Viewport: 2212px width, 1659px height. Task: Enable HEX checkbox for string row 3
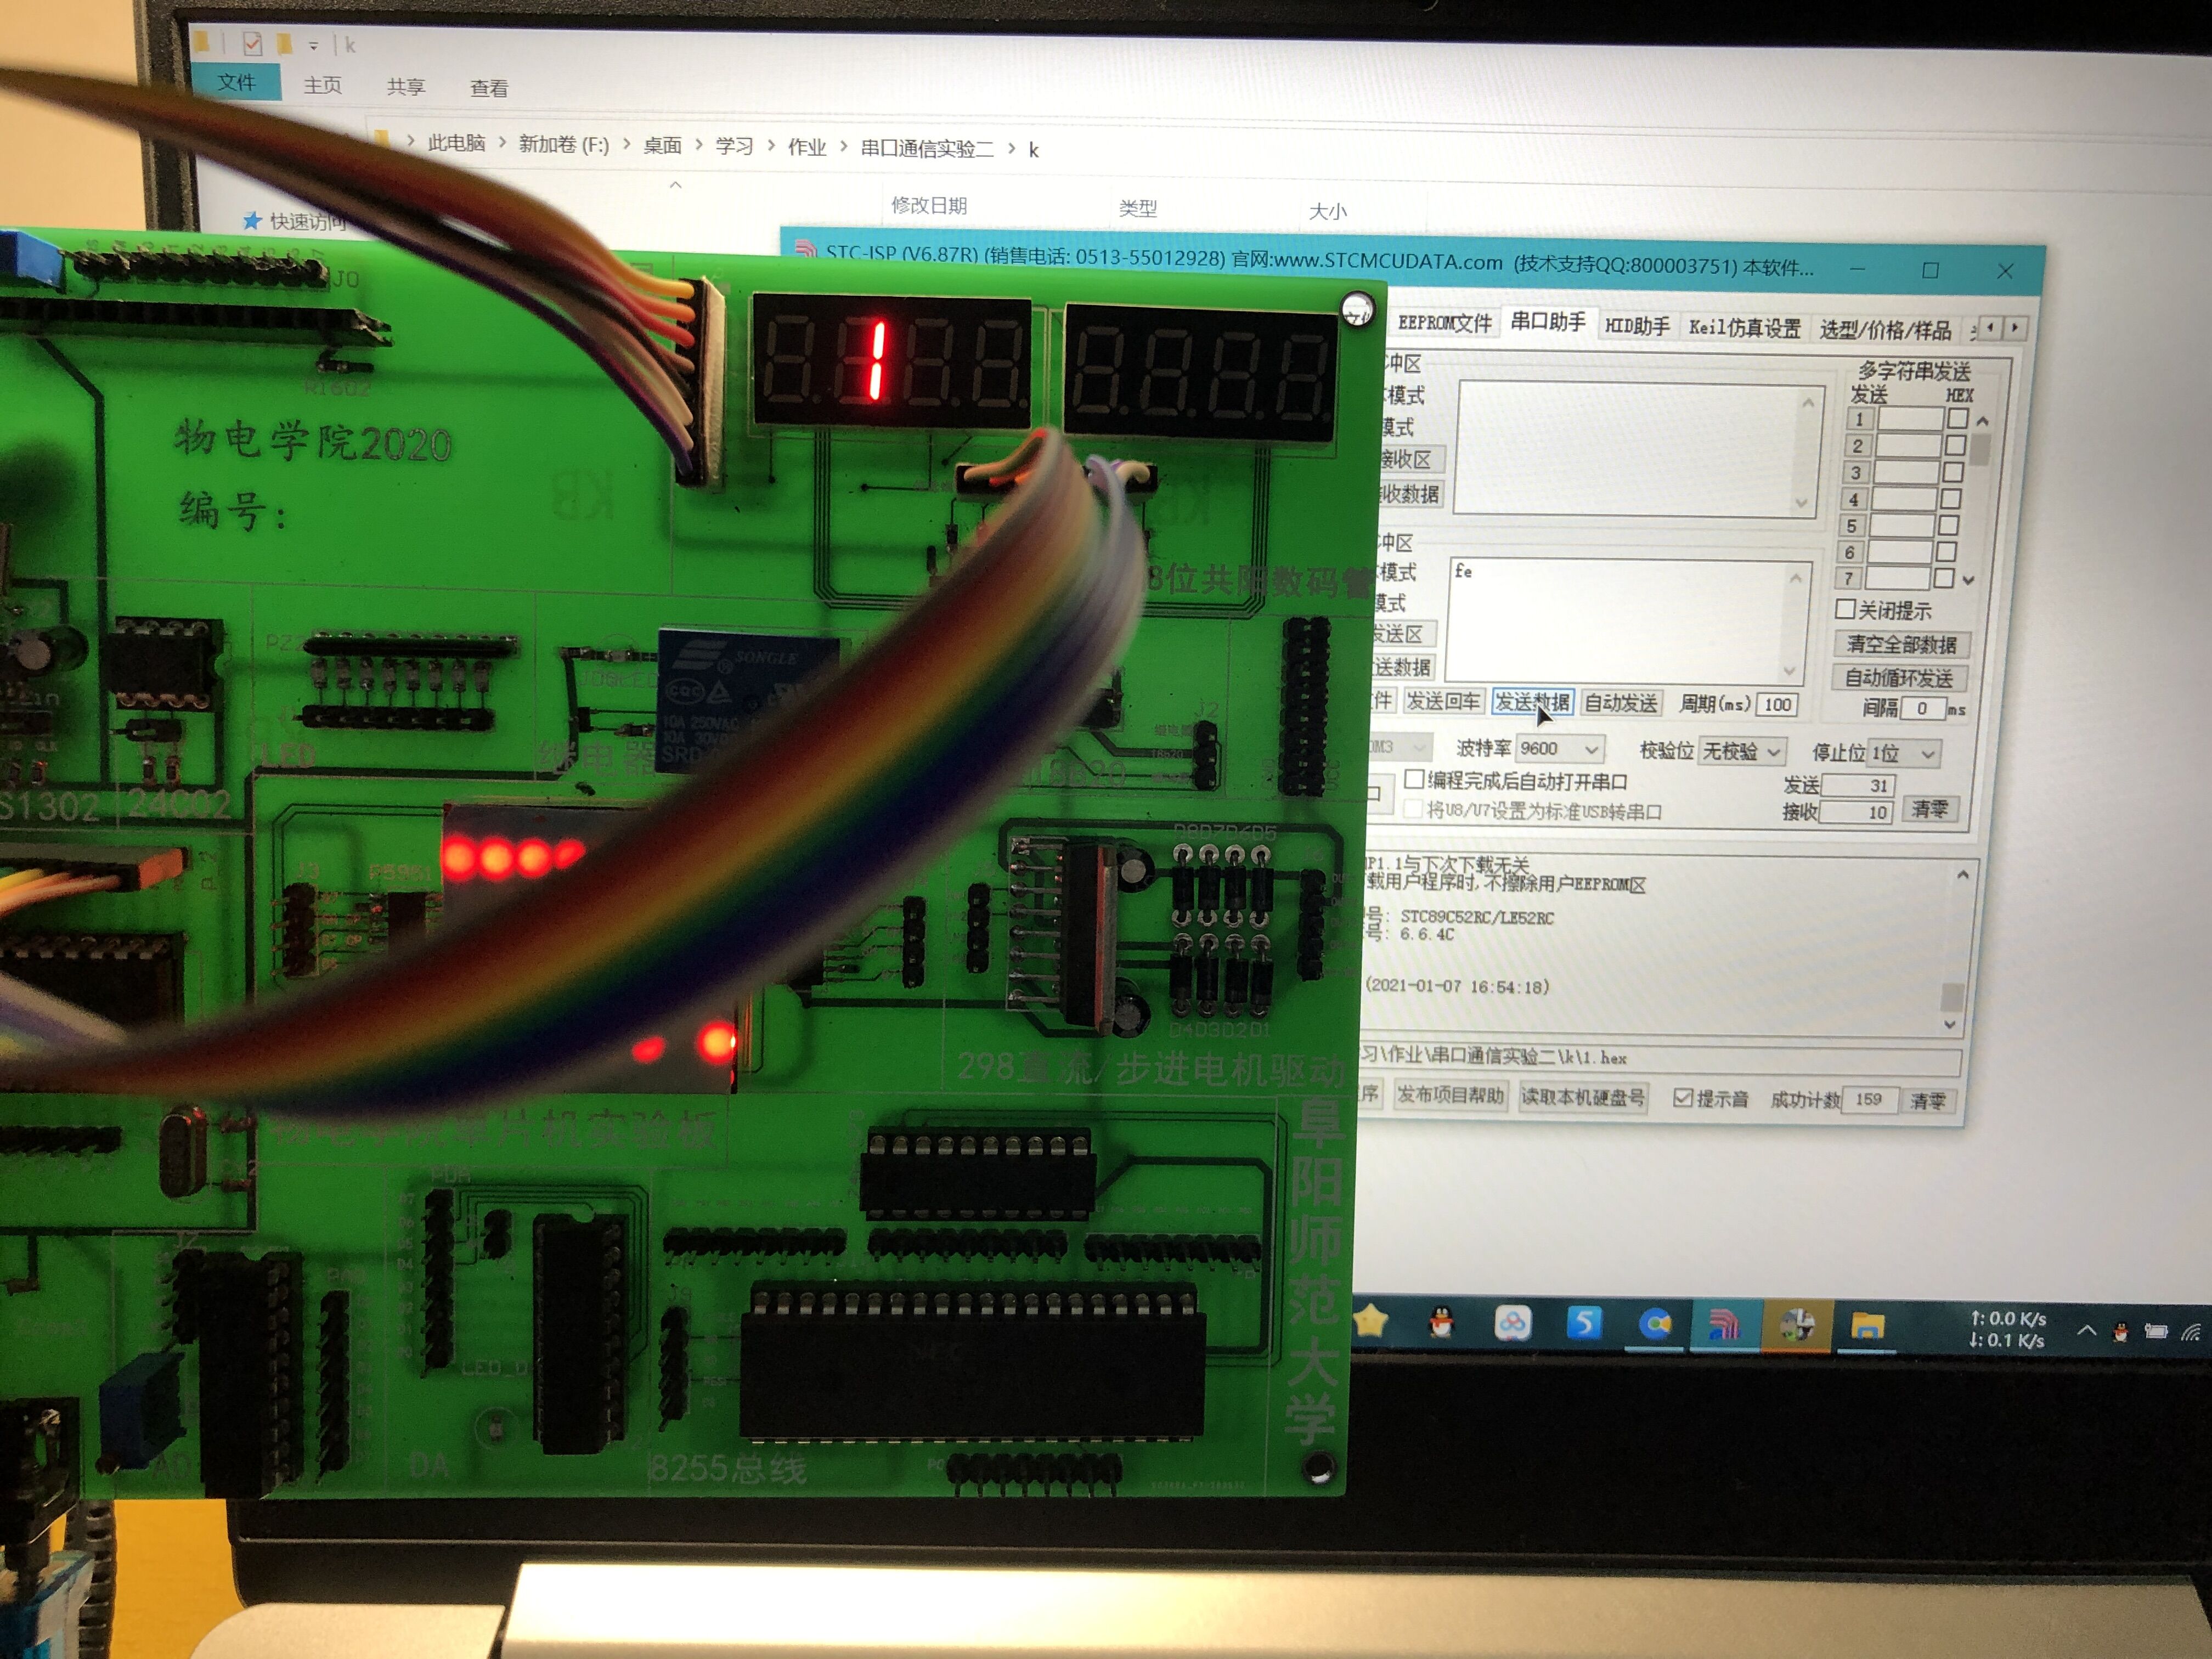click(1954, 472)
